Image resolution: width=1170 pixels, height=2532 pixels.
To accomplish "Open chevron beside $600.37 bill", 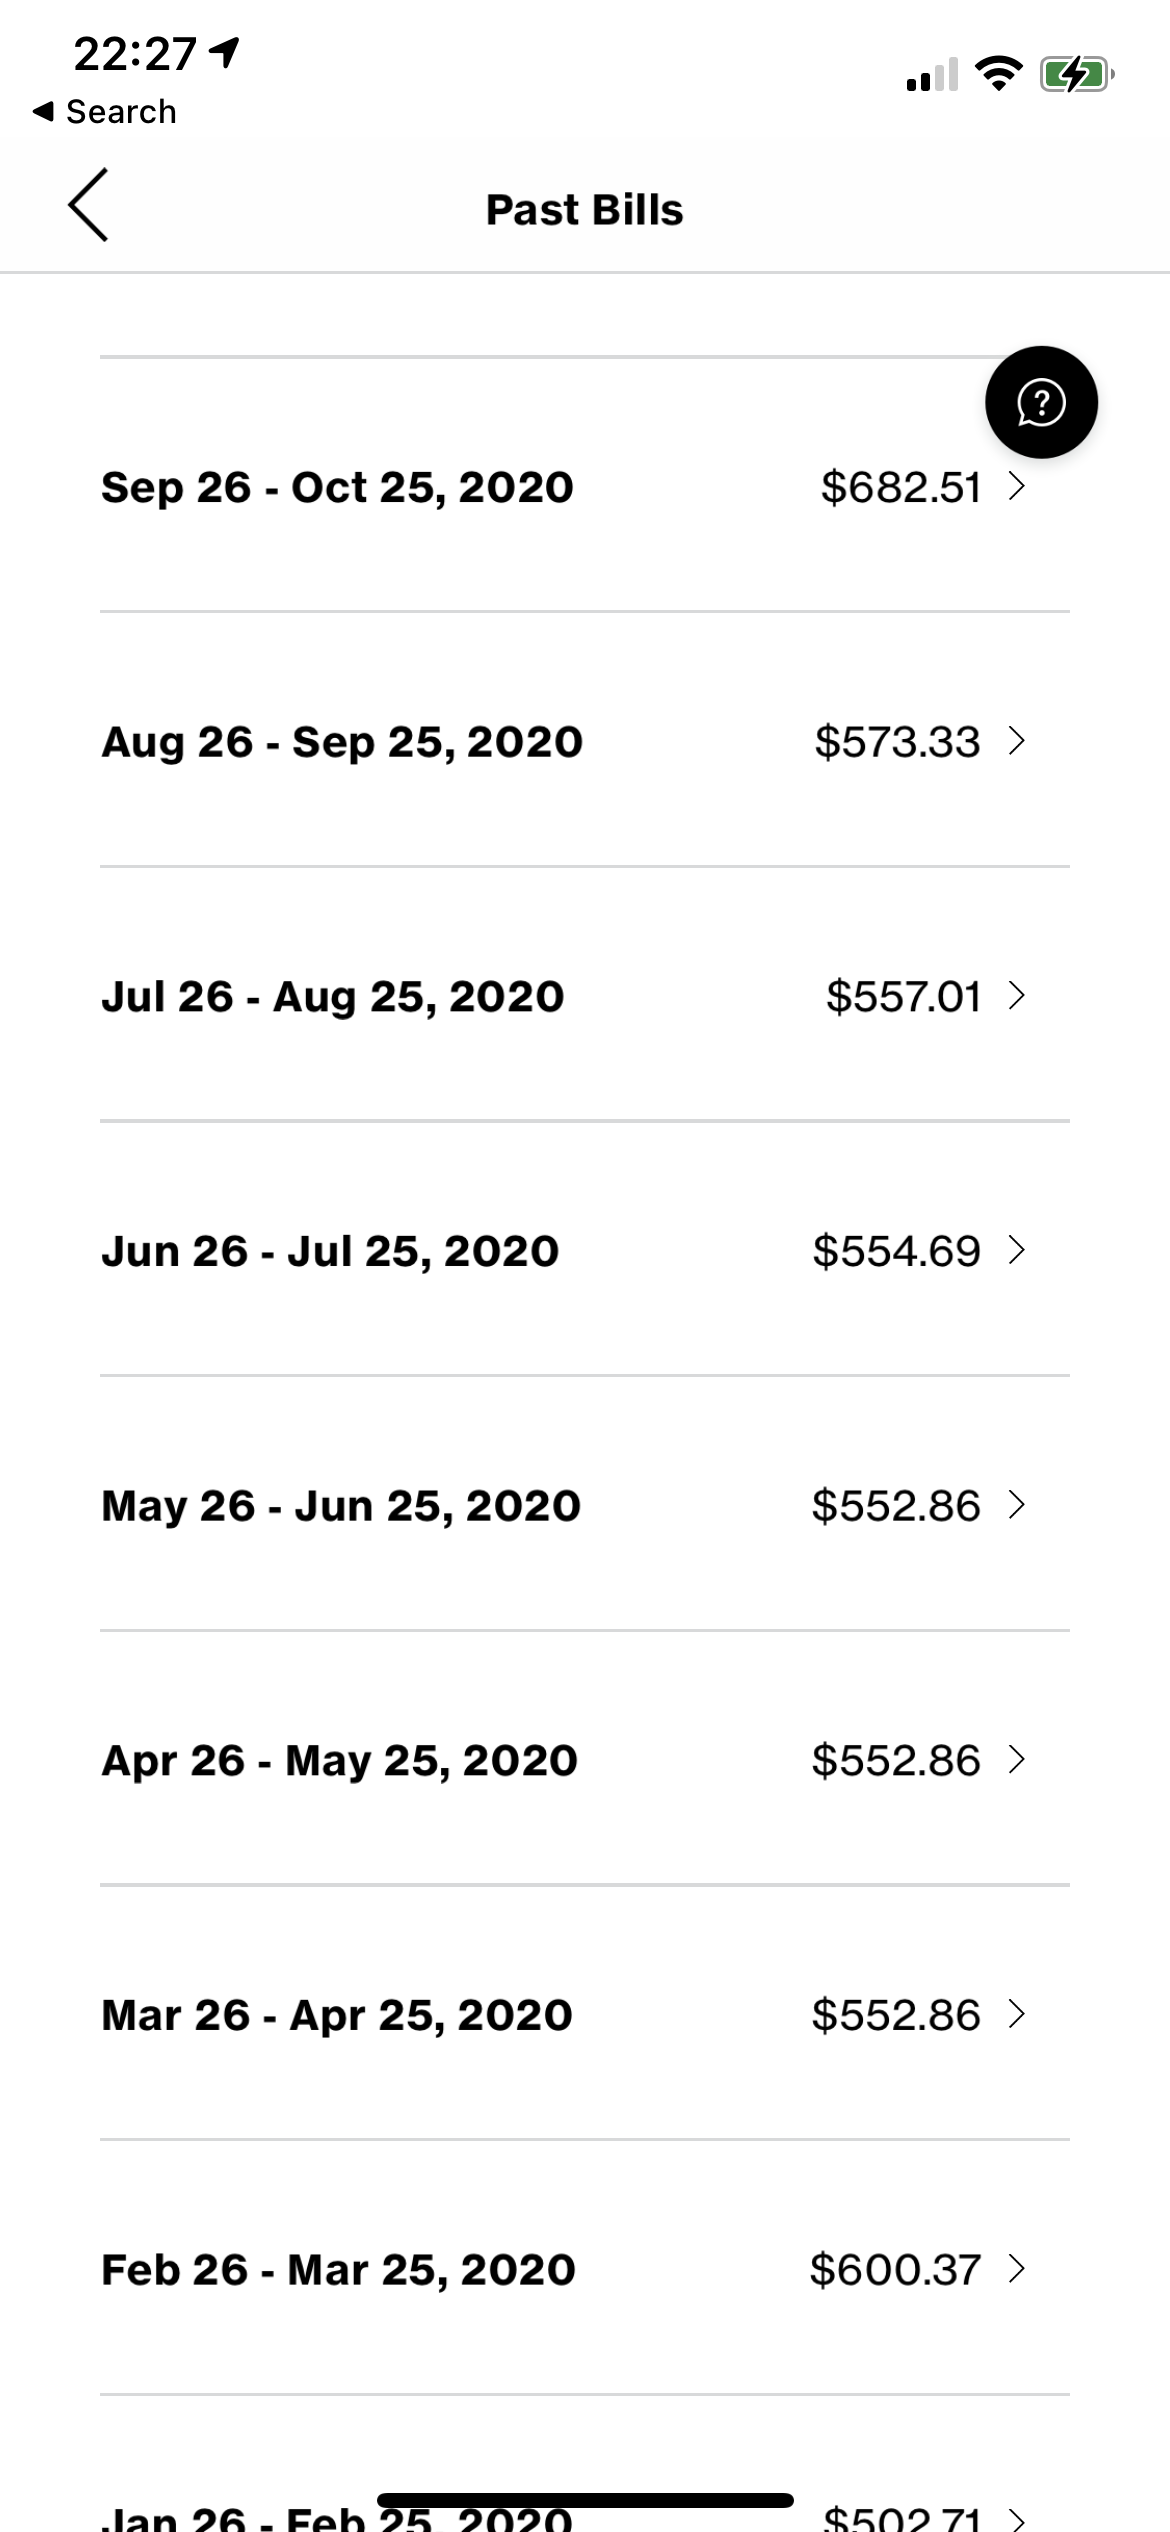I will pyautogui.click(x=1017, y=2269).
